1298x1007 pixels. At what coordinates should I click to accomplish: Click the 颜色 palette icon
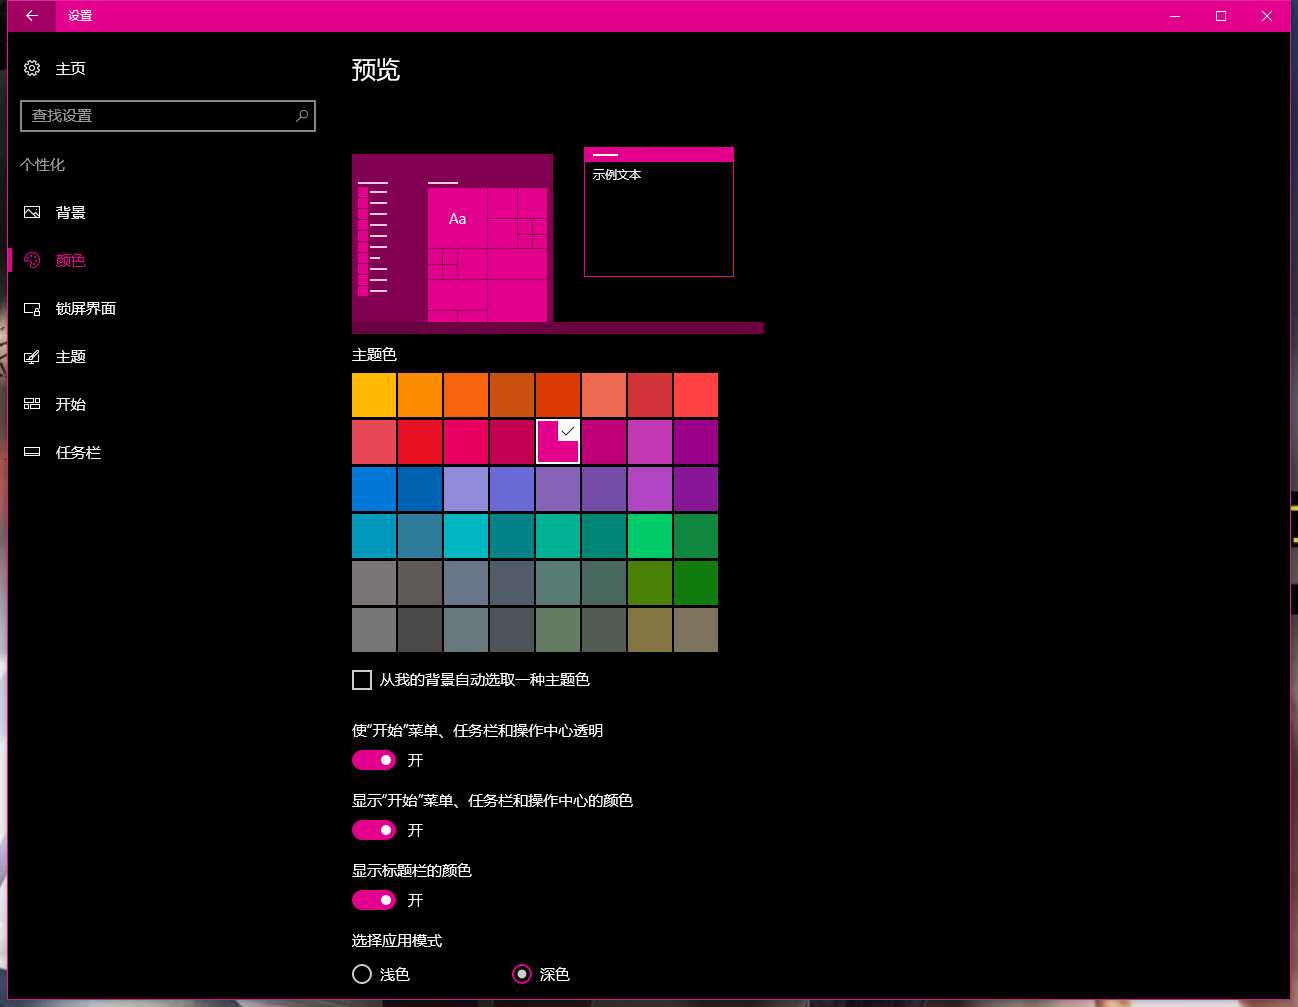(x=32, y=260)
